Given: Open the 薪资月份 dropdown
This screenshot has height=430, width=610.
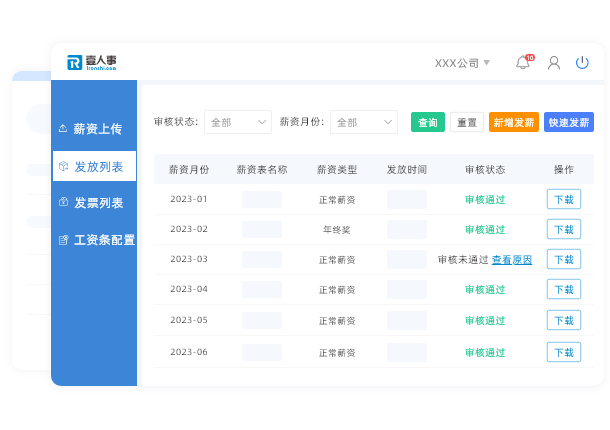Looking at the screenshot, I should [x=364, y=122].
